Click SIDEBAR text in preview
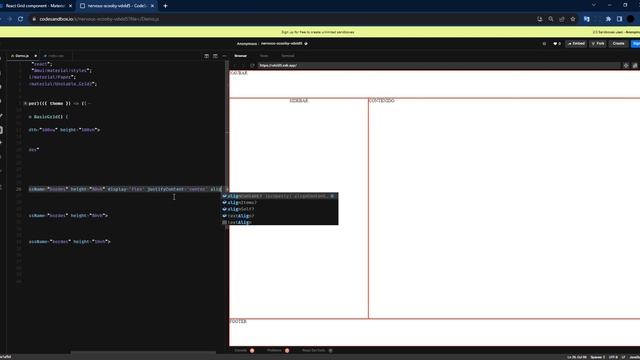 [299, 100]
